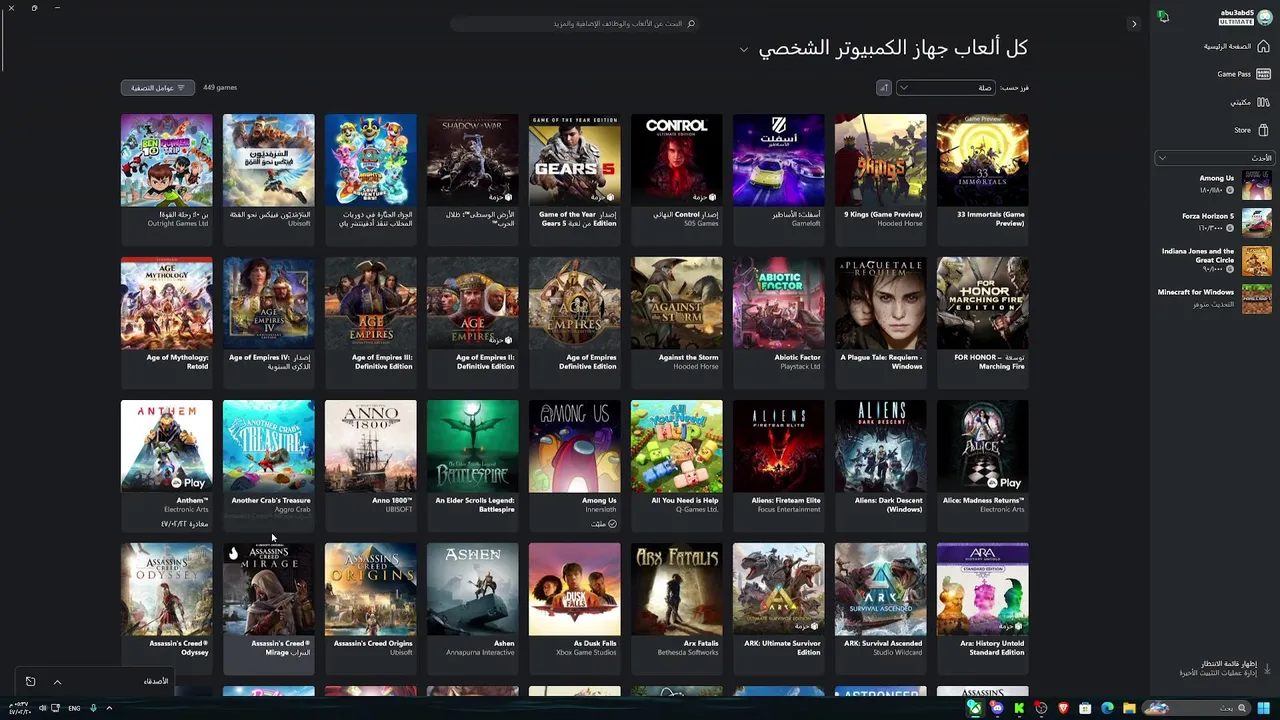Screen dimensions: 1280x720
Task: Click the game search field
Action: click(x=574, y=23)
